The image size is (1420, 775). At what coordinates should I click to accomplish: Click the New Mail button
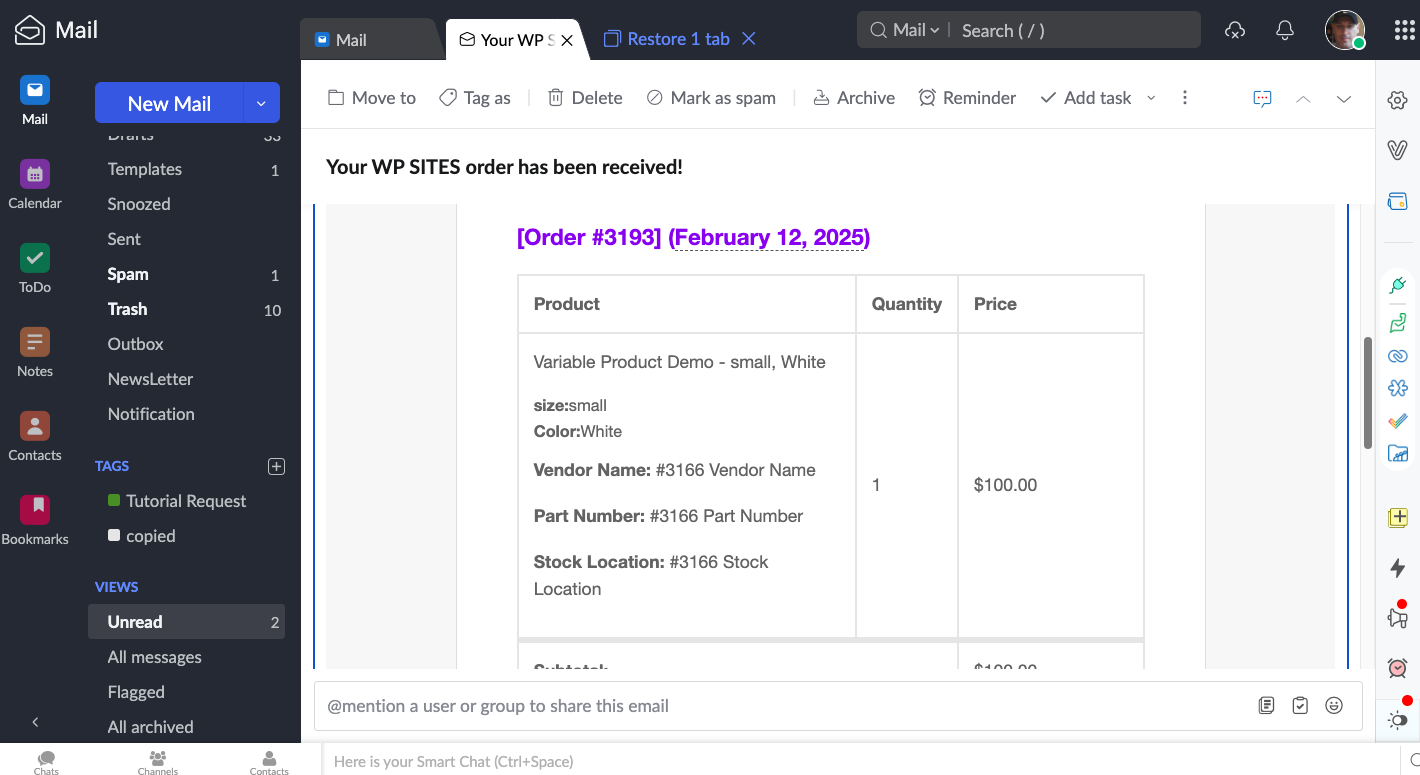[169, 103]
